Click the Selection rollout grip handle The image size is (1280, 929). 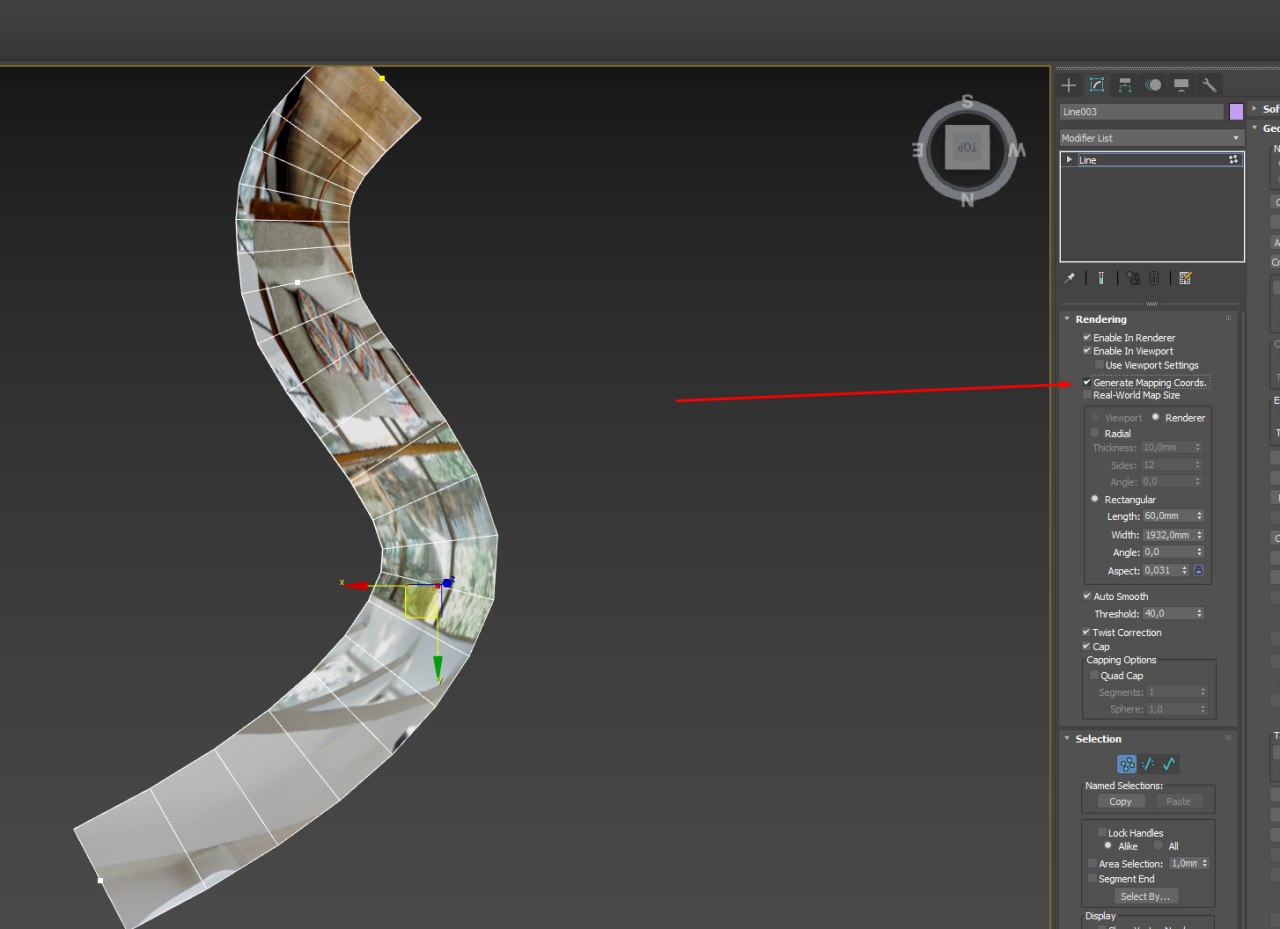pyautogui.click(x=1229, y=739)
